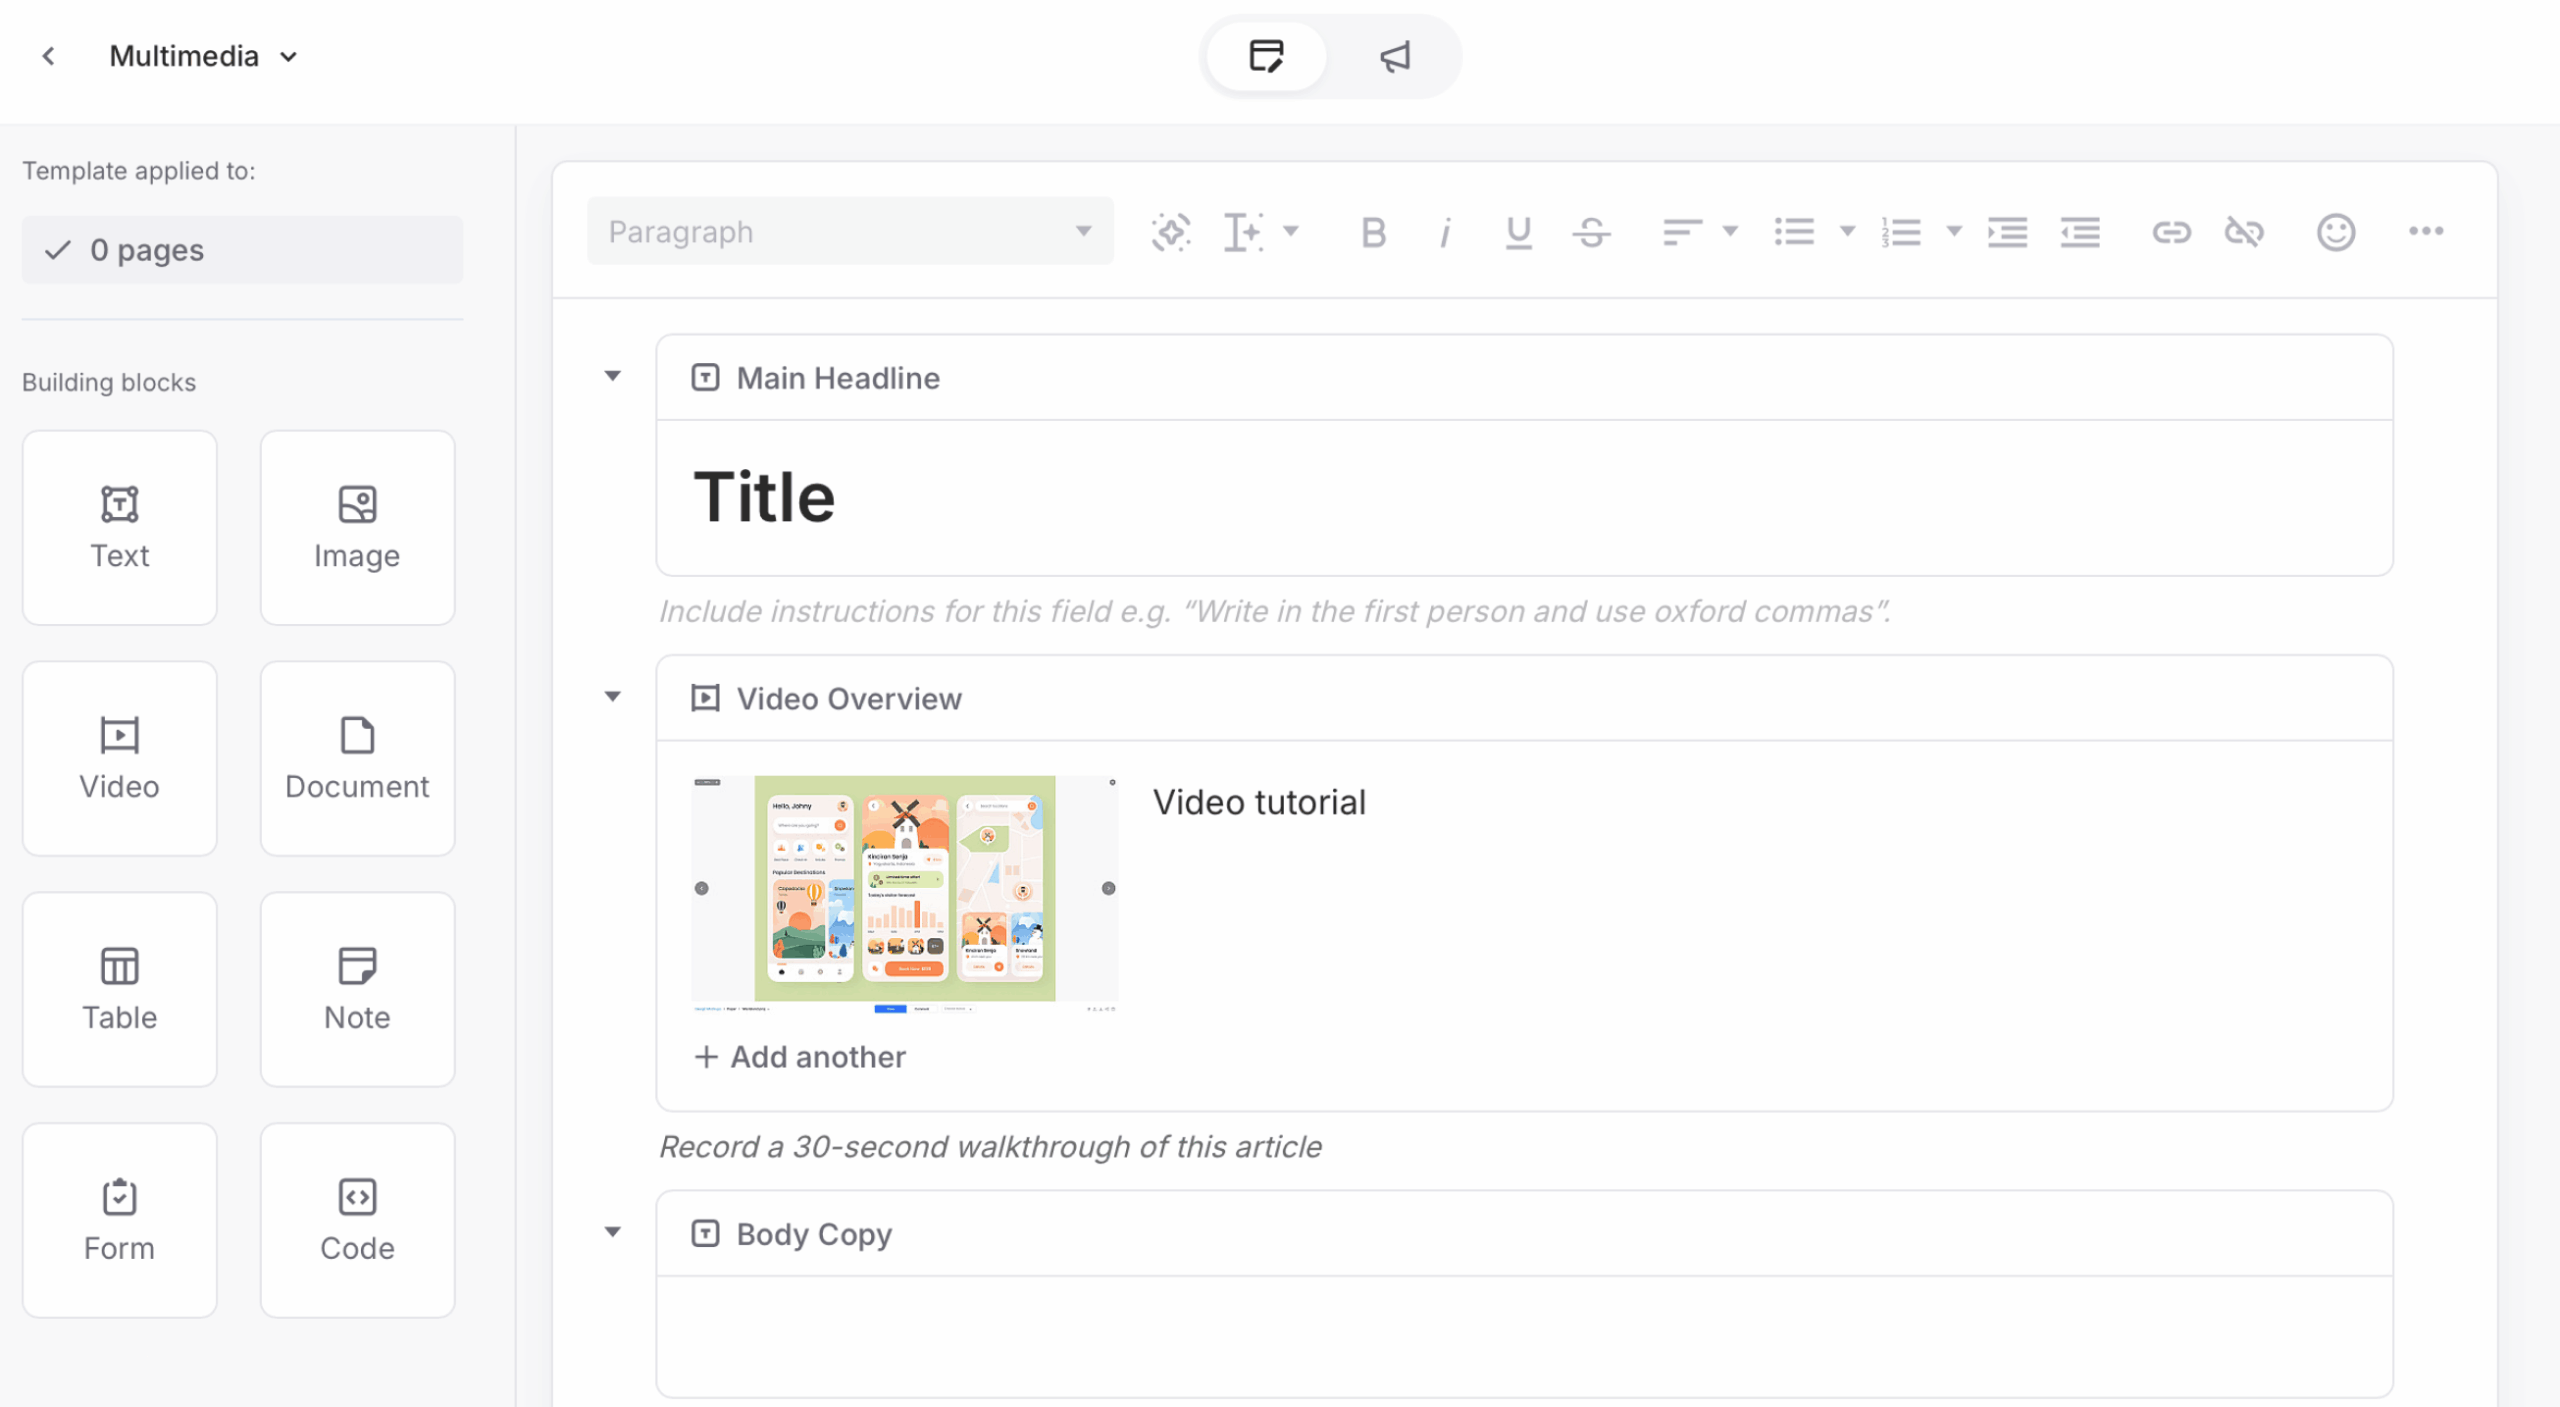Click the insert text cursor icon
Screen dimensions: 2560x1407
1244,232
